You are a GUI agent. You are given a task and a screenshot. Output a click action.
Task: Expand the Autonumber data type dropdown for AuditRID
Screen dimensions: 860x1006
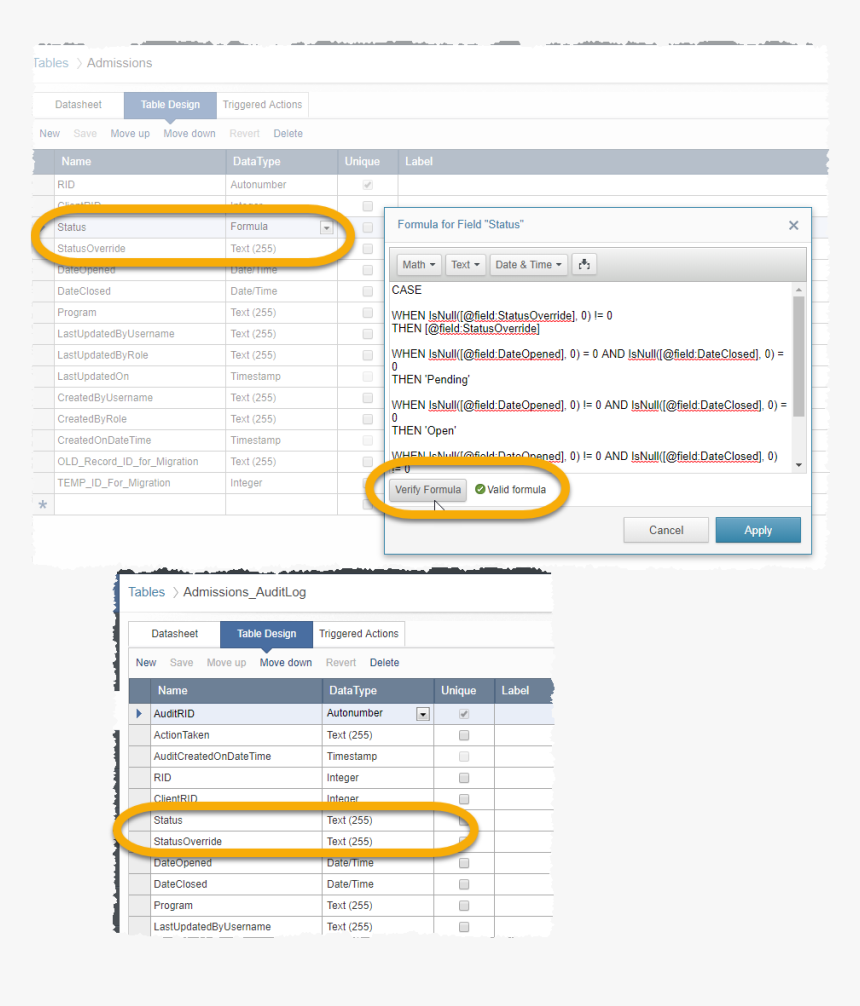[x=423, y=714]
